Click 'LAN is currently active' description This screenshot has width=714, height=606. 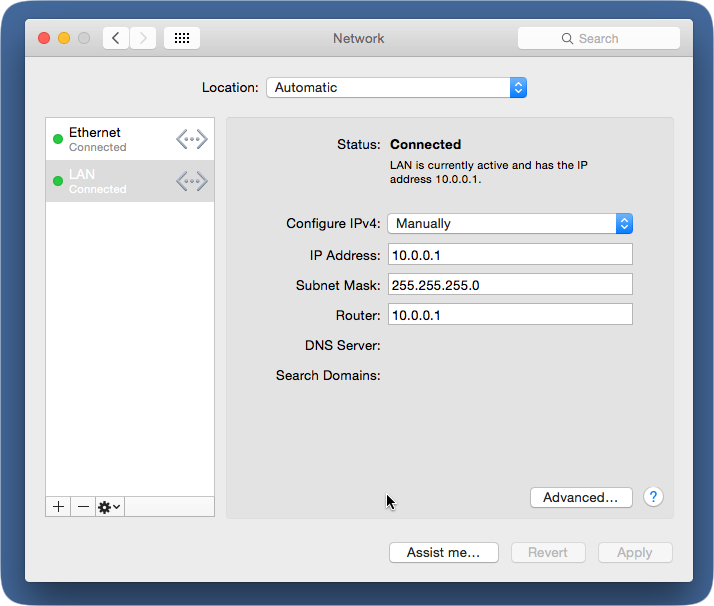[x=489, y=172]
